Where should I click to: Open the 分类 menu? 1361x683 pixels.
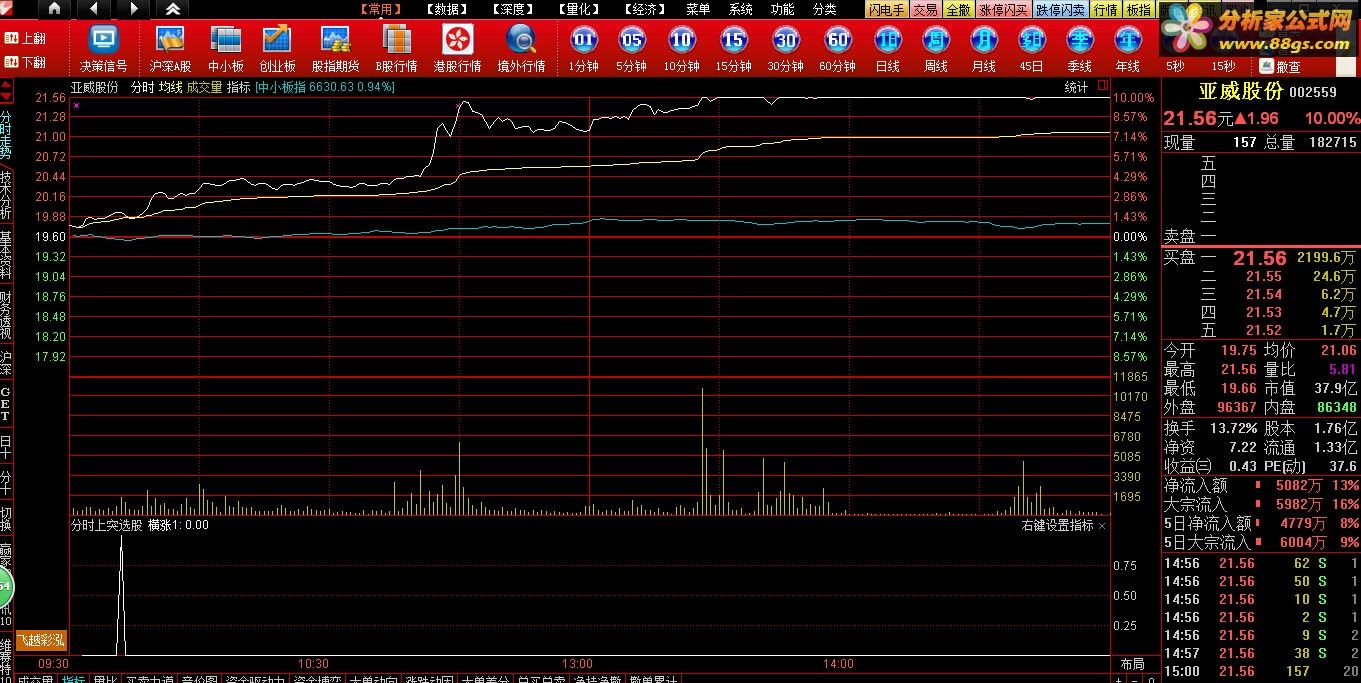[825, 9]
